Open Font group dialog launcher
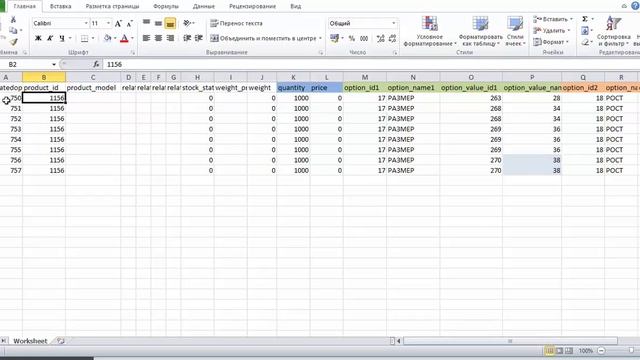Screen dimensions: 640x360 click(x=133, y=53)
